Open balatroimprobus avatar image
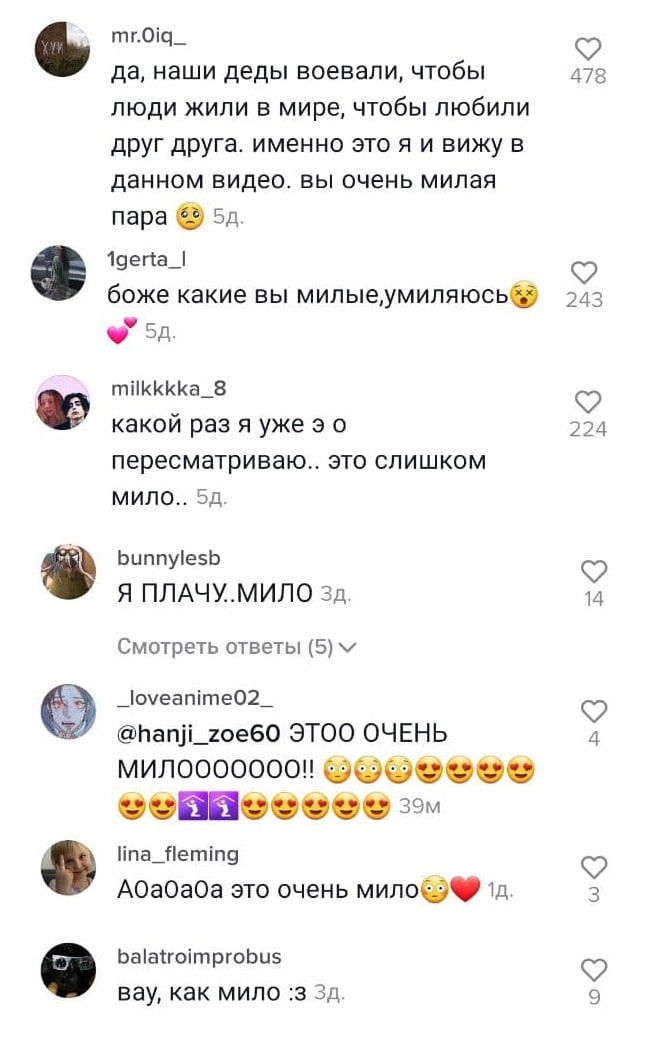The width and height of the screenshot is (649, 1045). [x=68, y=970]
